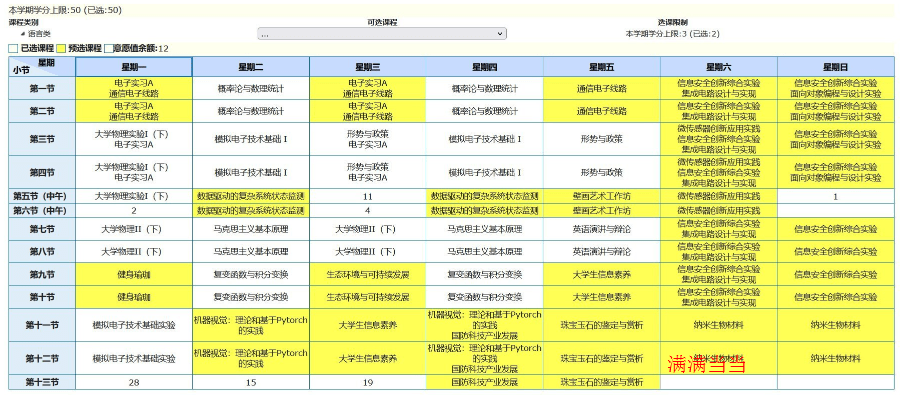Click the 第一节 row header

[x=42, y=88]
